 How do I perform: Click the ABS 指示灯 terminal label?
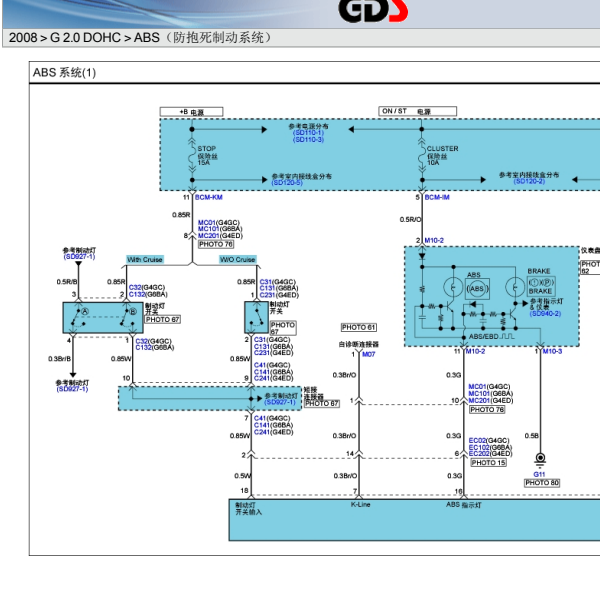(463, 505)
